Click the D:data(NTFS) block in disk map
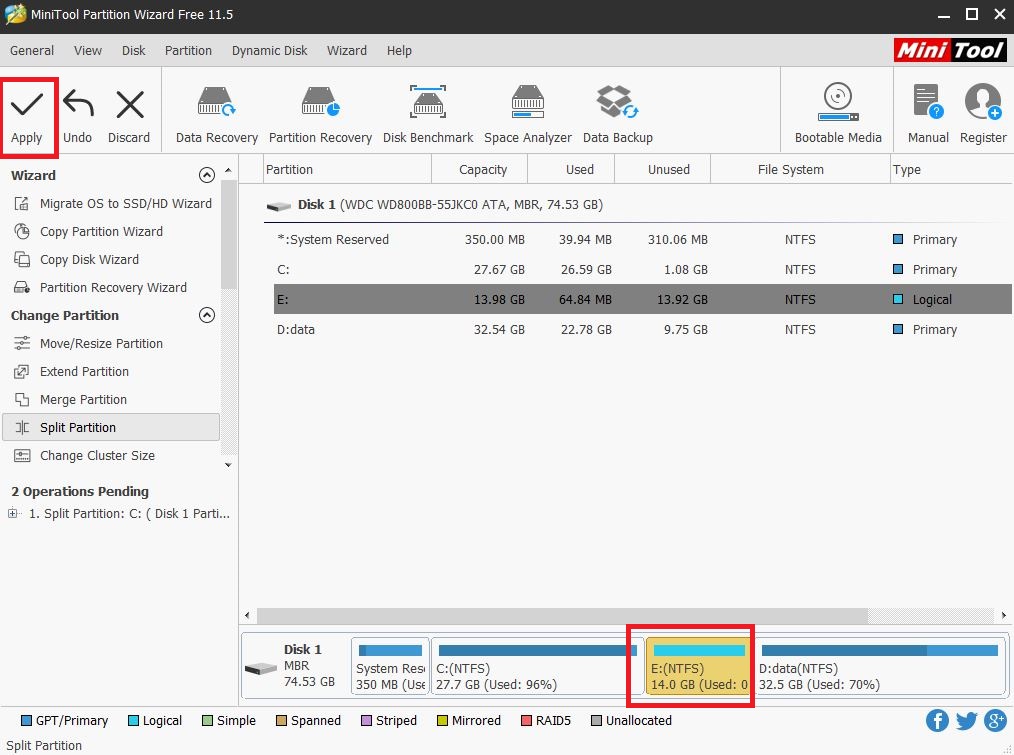Screen dimensions: 1014x755 point(879,666)
